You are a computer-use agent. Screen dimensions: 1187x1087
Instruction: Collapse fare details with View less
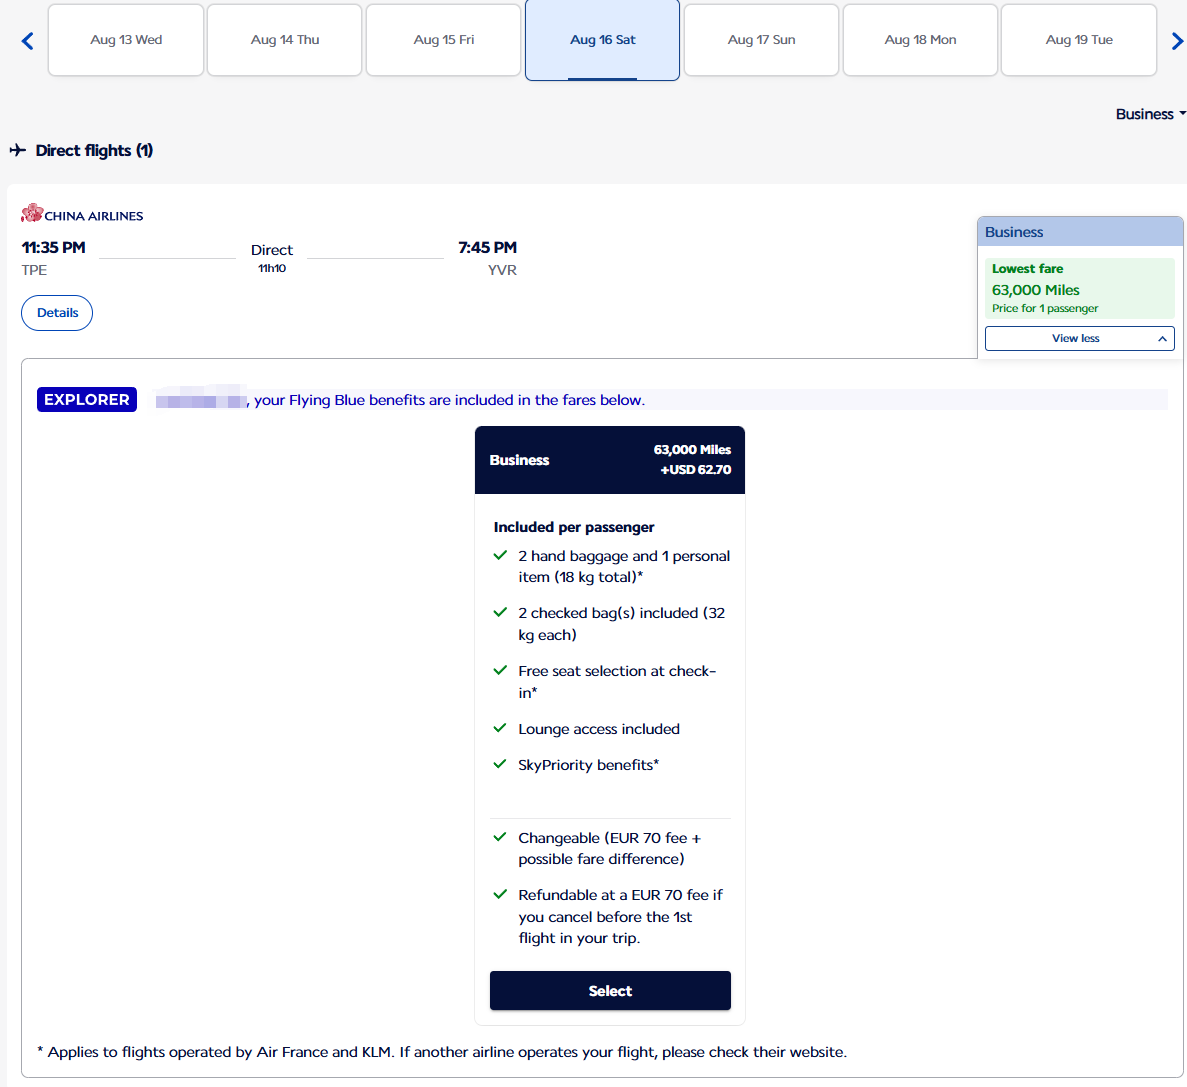(x=1080, y=338)
